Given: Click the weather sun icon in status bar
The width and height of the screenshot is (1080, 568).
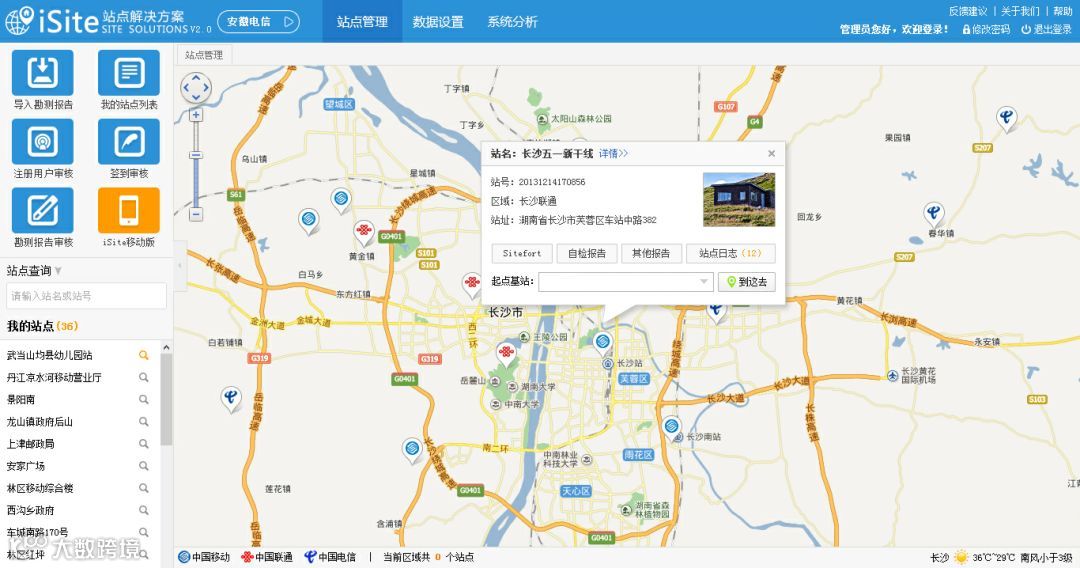Looking at the screenshot, I should click(961, 557).
